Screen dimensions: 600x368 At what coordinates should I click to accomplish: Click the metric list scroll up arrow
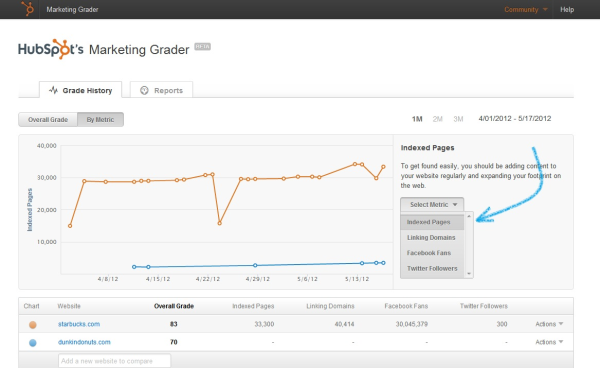point(469,217)
